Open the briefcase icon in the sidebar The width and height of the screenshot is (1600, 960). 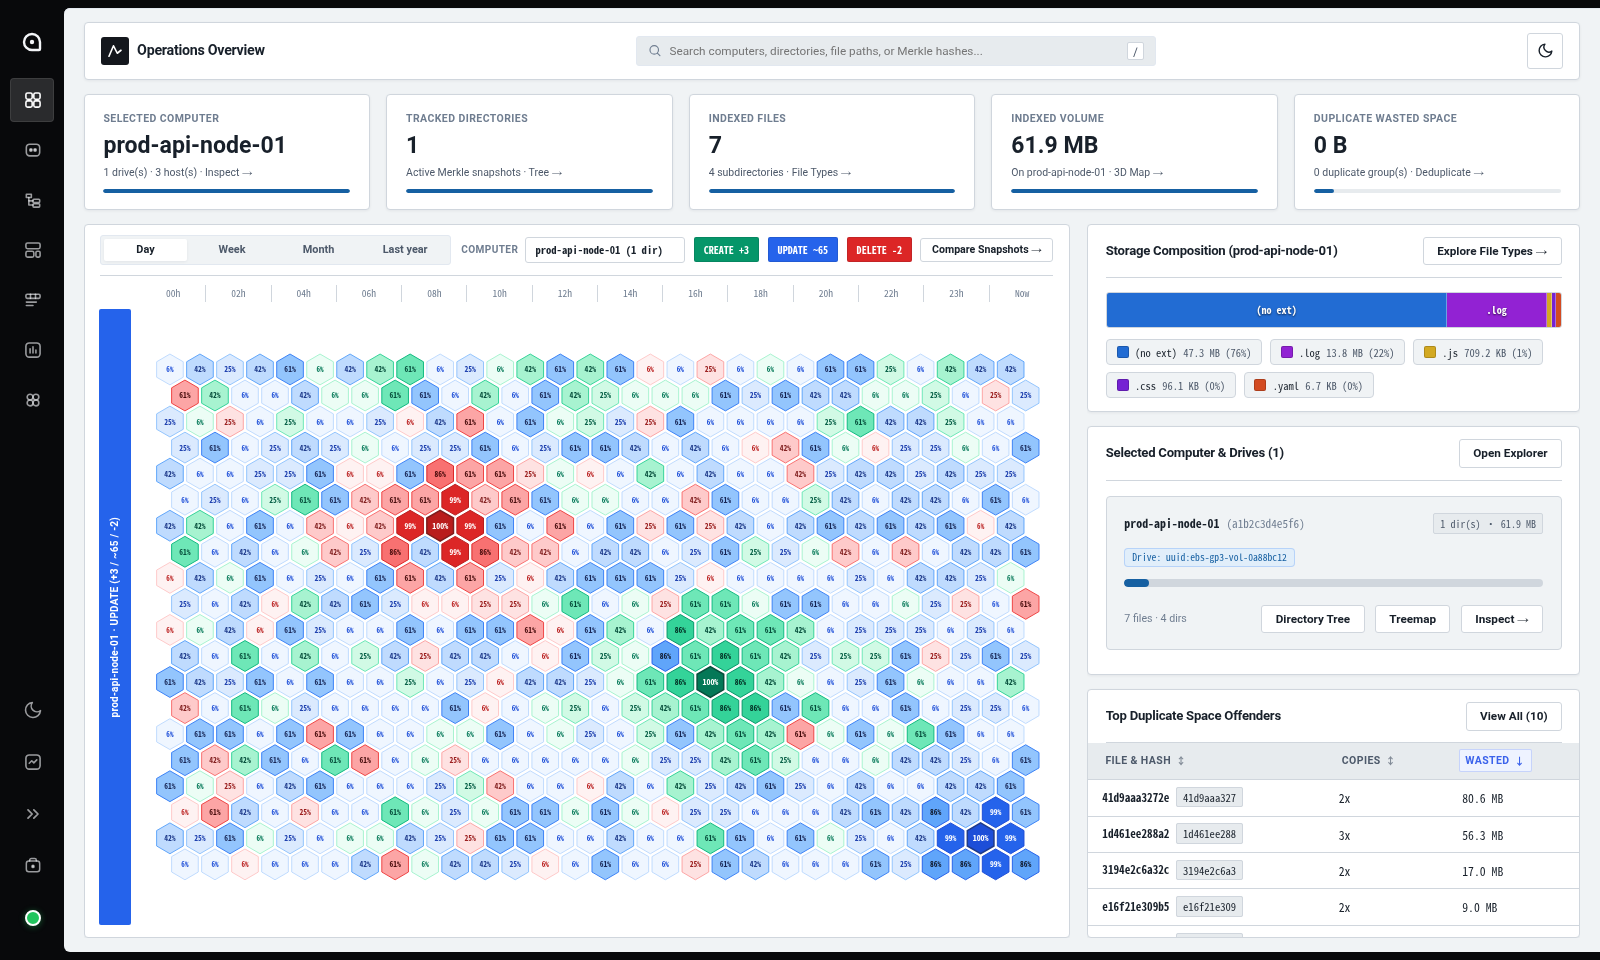click(x=32, y=865)
